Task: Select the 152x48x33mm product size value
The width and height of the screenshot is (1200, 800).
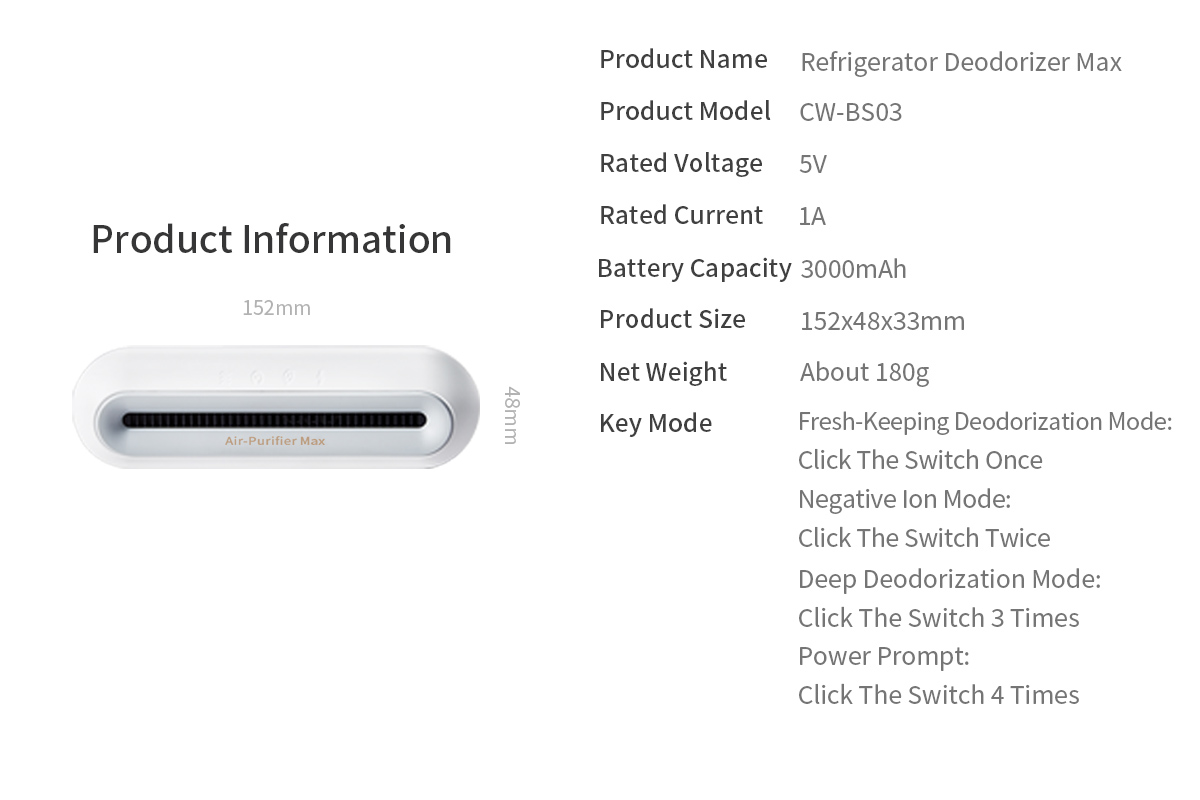Action: [882, 321]
